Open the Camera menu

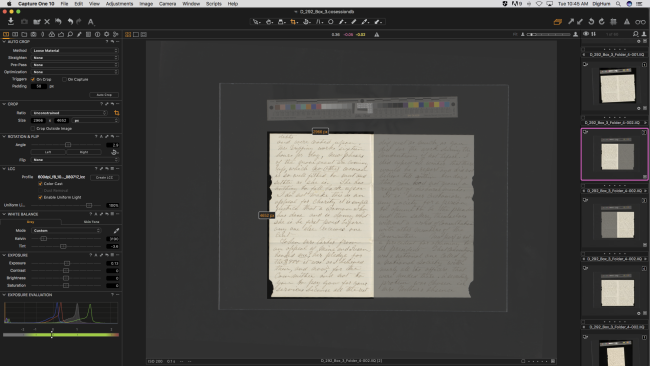coord(167,4)
